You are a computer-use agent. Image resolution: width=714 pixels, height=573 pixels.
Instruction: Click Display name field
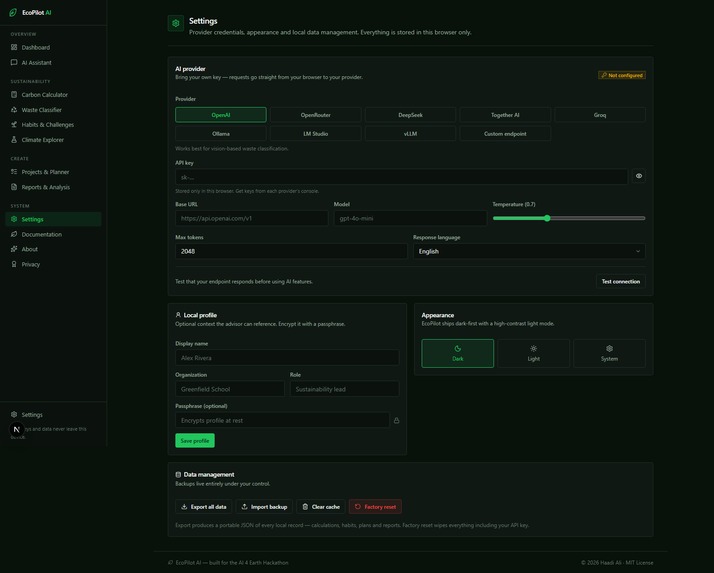[287, 358]
